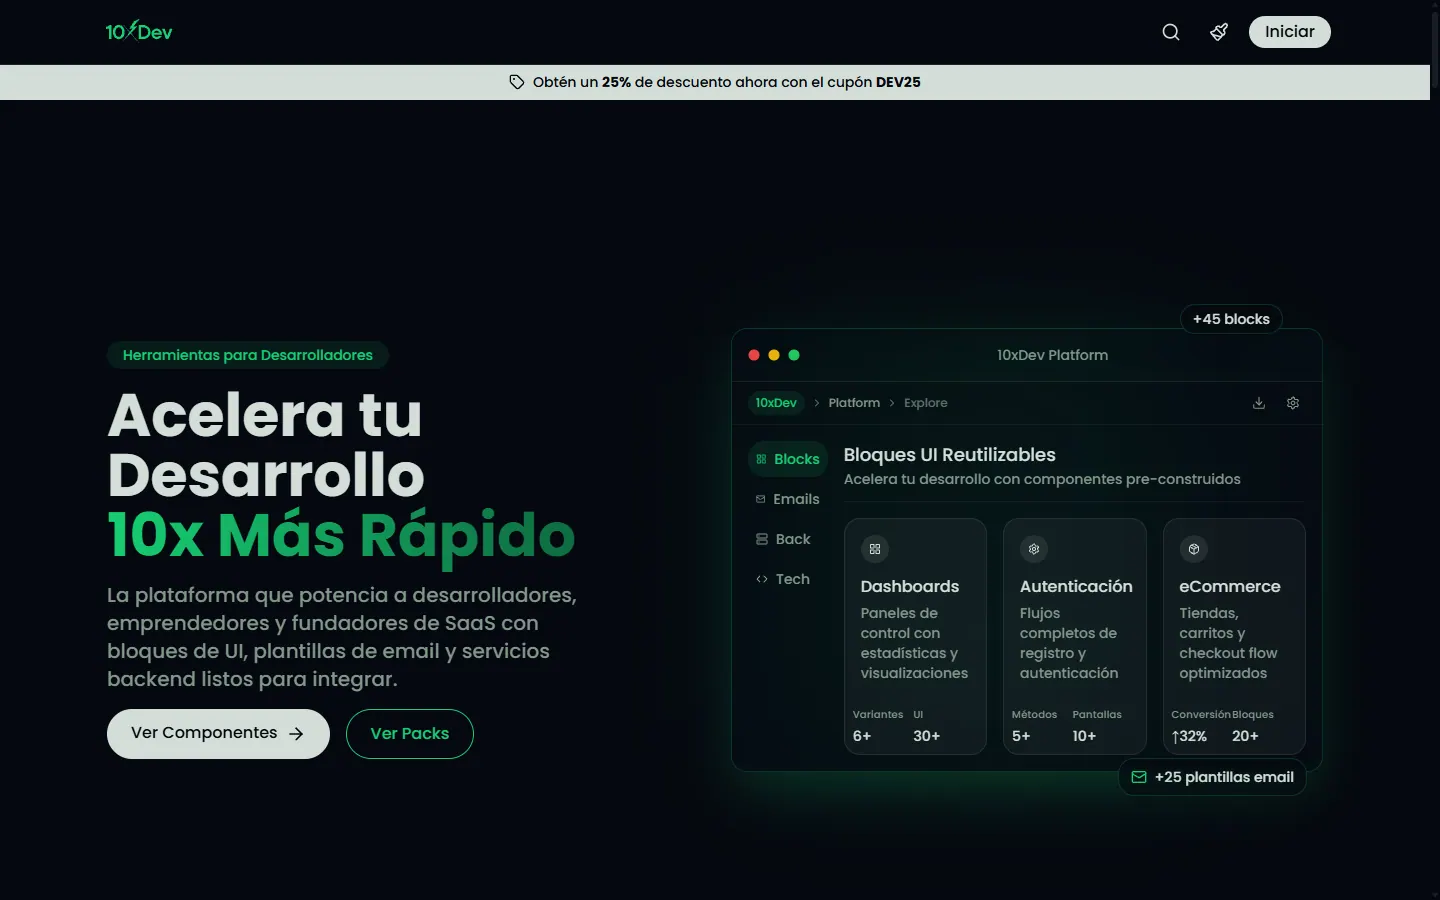The width and height of the screenshot is (1440, 900).
Task: Click the red window dot
Action: coord(754,355)
